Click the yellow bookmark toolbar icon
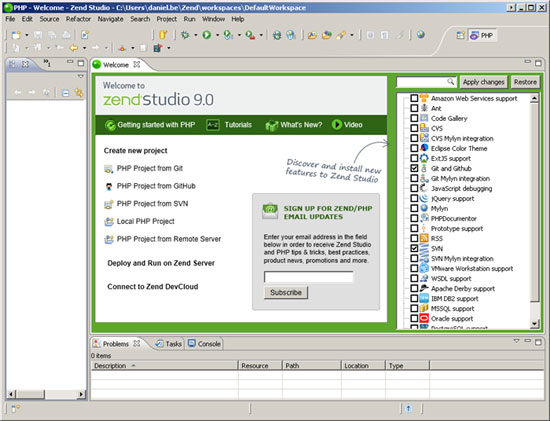The height and width of the screenshot is (421, 550). (163, 35)
